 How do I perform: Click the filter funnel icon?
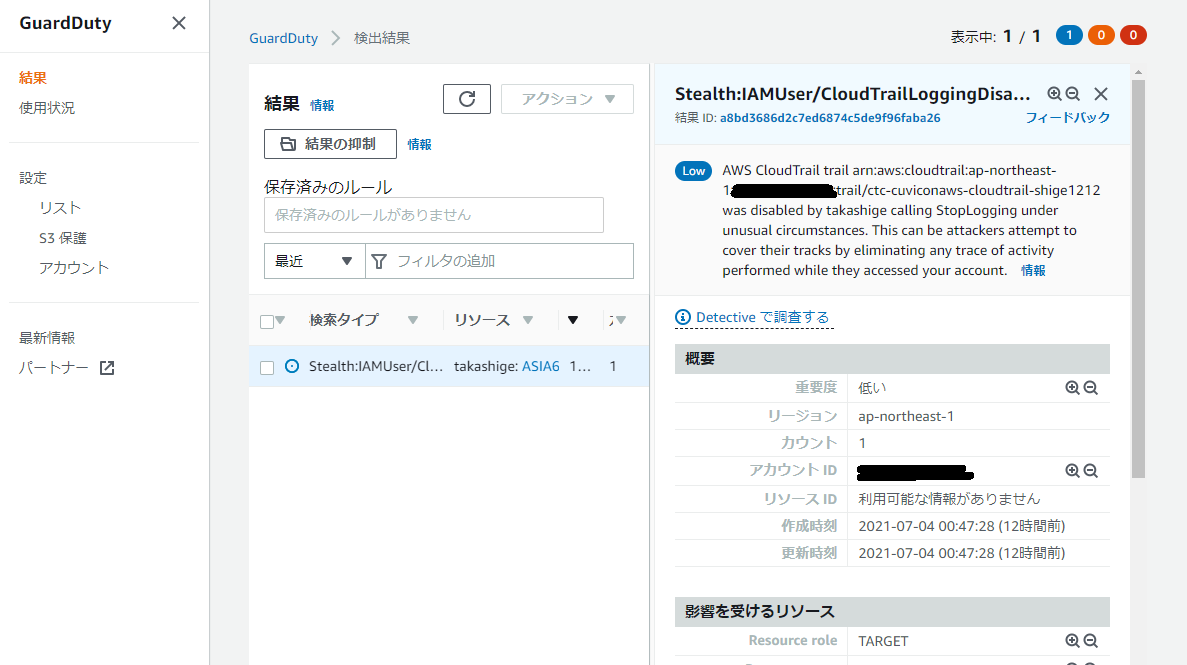click(x=379, y=261)
